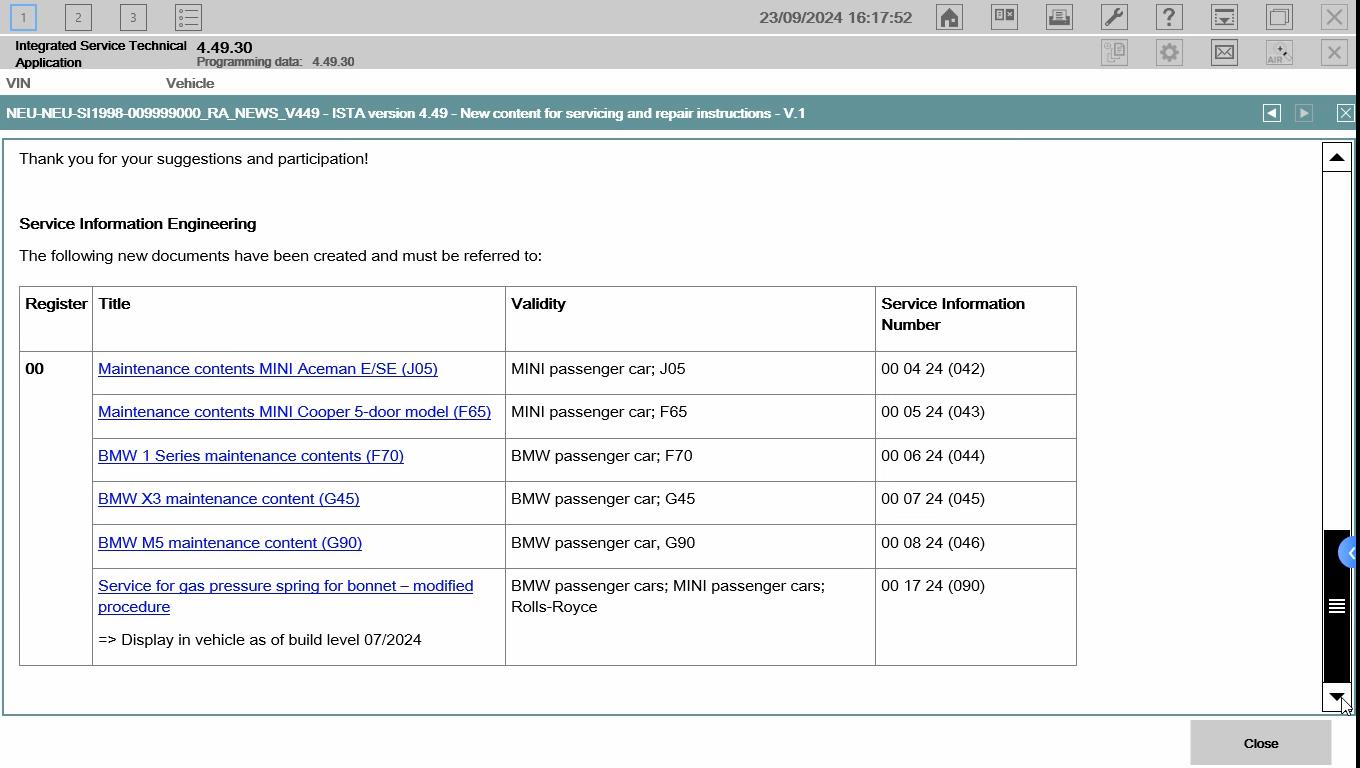The width and height of the screenshot is (1360, 768).
Task: Close the ISTA news document header
Action: pos(1345,113)
